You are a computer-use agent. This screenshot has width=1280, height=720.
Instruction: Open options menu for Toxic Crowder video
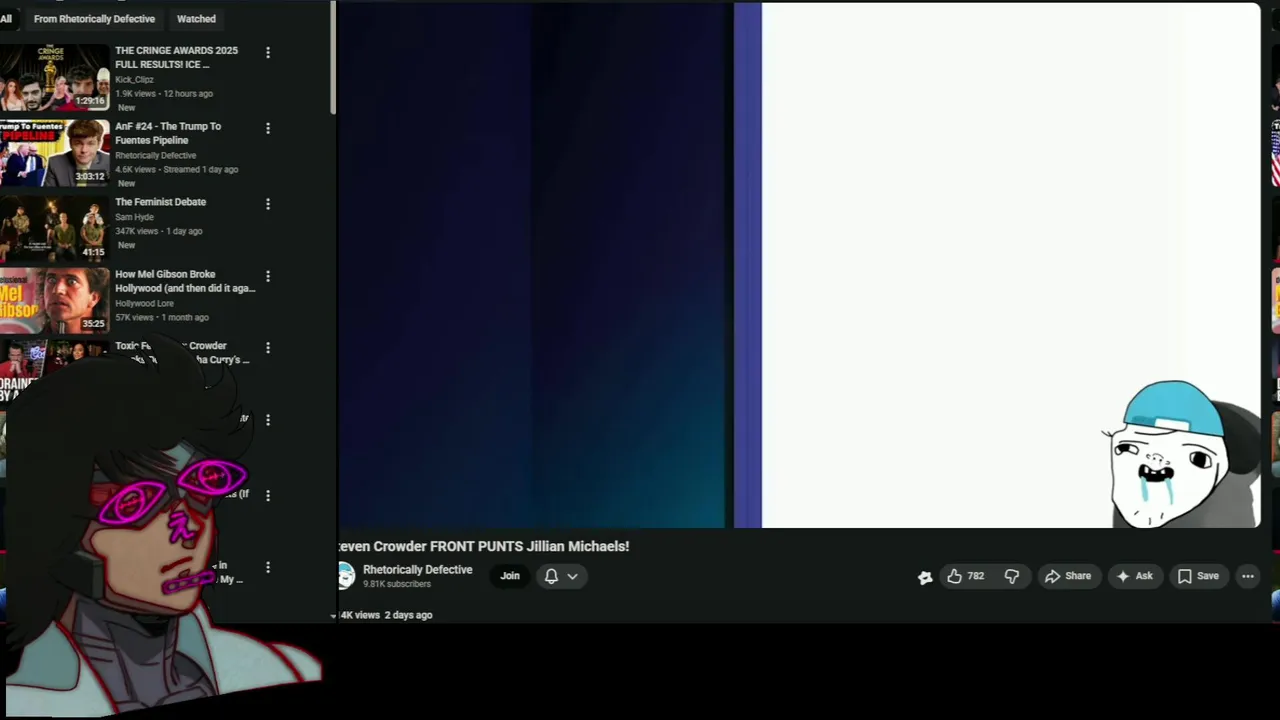[x=267, y=348]
